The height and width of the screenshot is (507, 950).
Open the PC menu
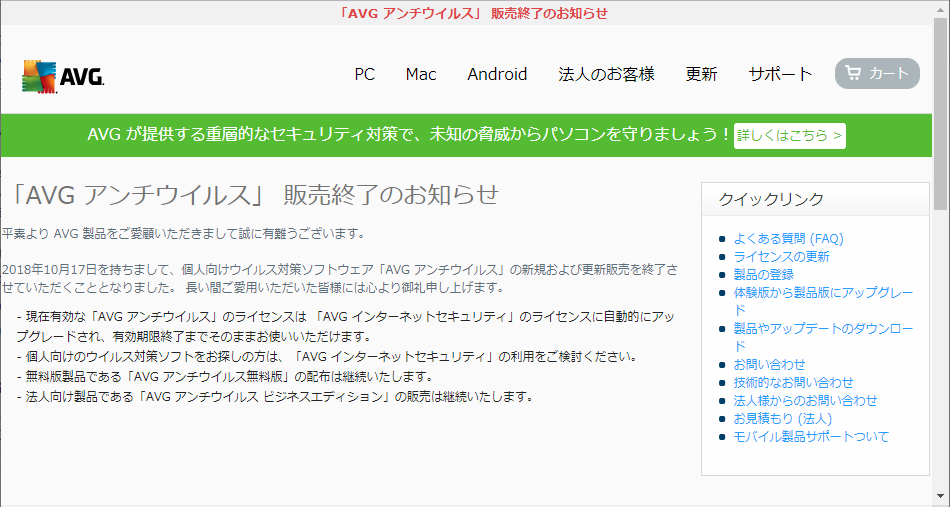(x=365, y=74)
